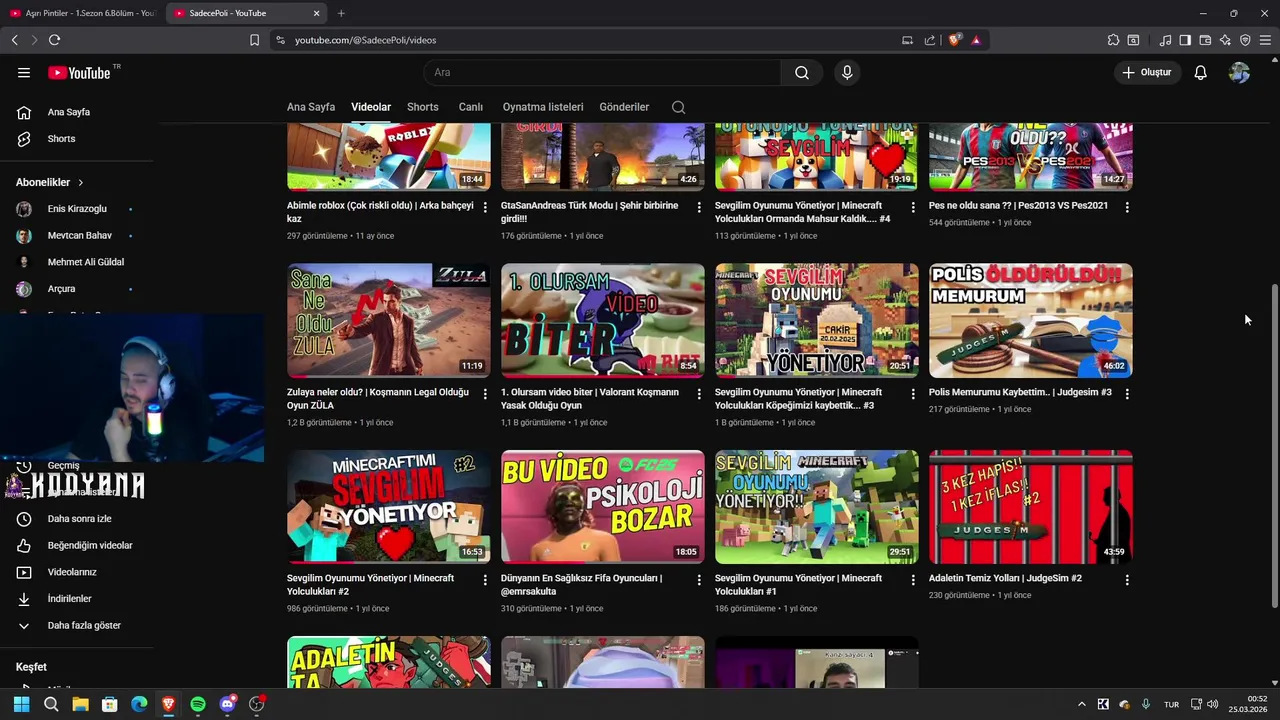
Task: Open options for 1. Olursam video biter
Action: click(x=699, y=394)
